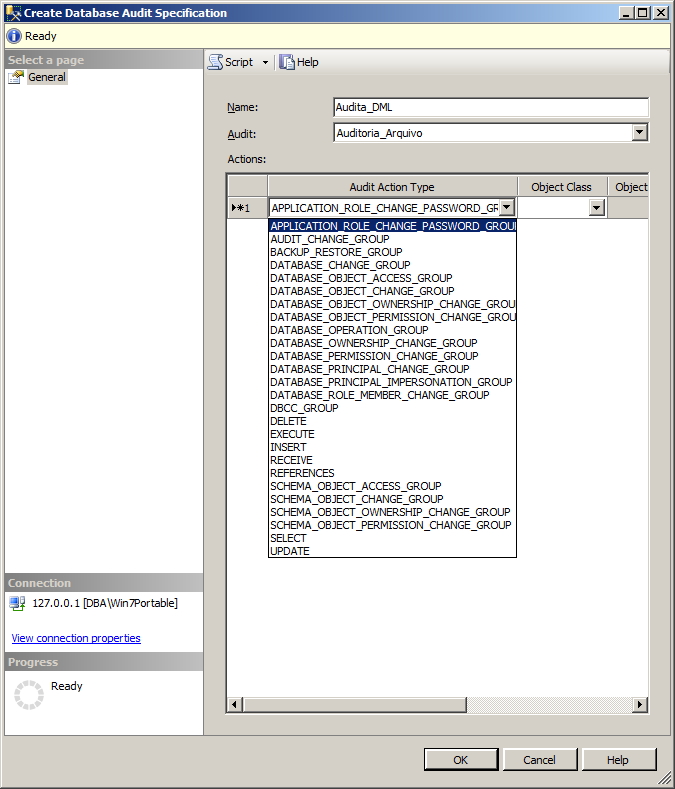Choose AUDIT_CHANGE_GROUP option
675x789 pixels.
pyautogui.click(x=393, y=239)
